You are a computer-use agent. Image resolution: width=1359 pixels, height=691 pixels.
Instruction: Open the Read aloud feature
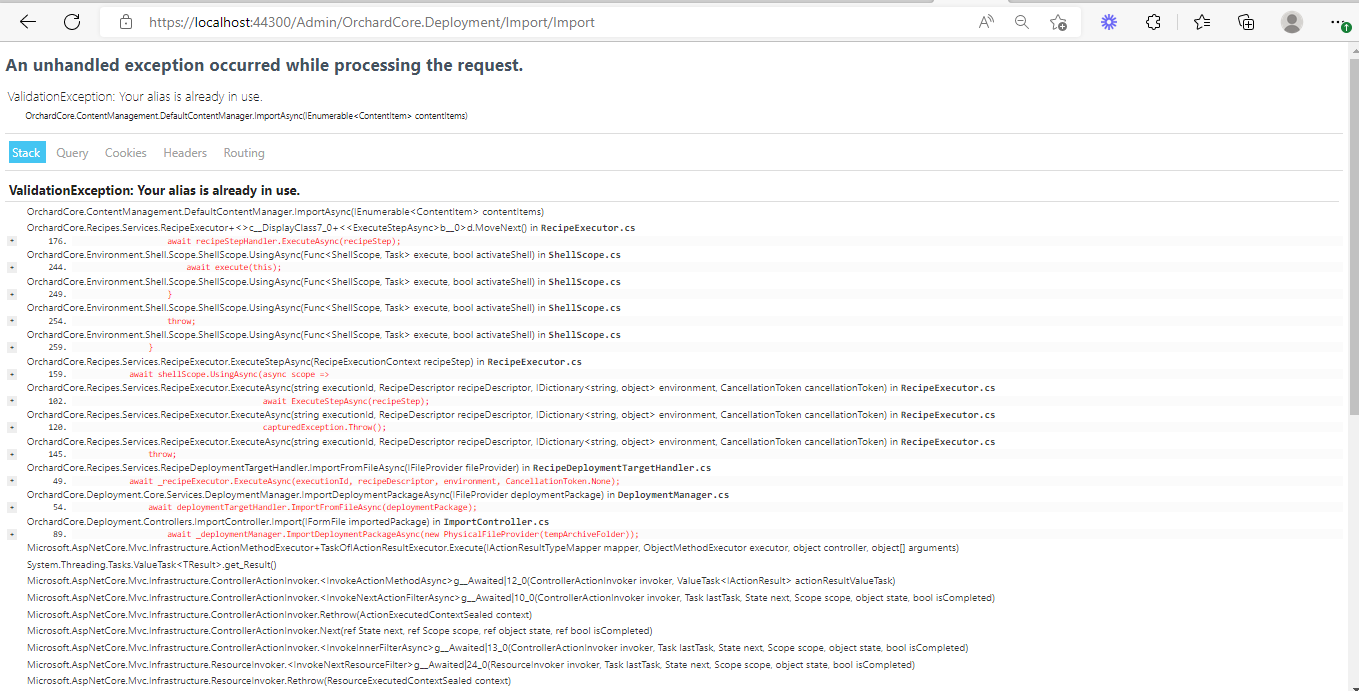[x=985, y=21]
